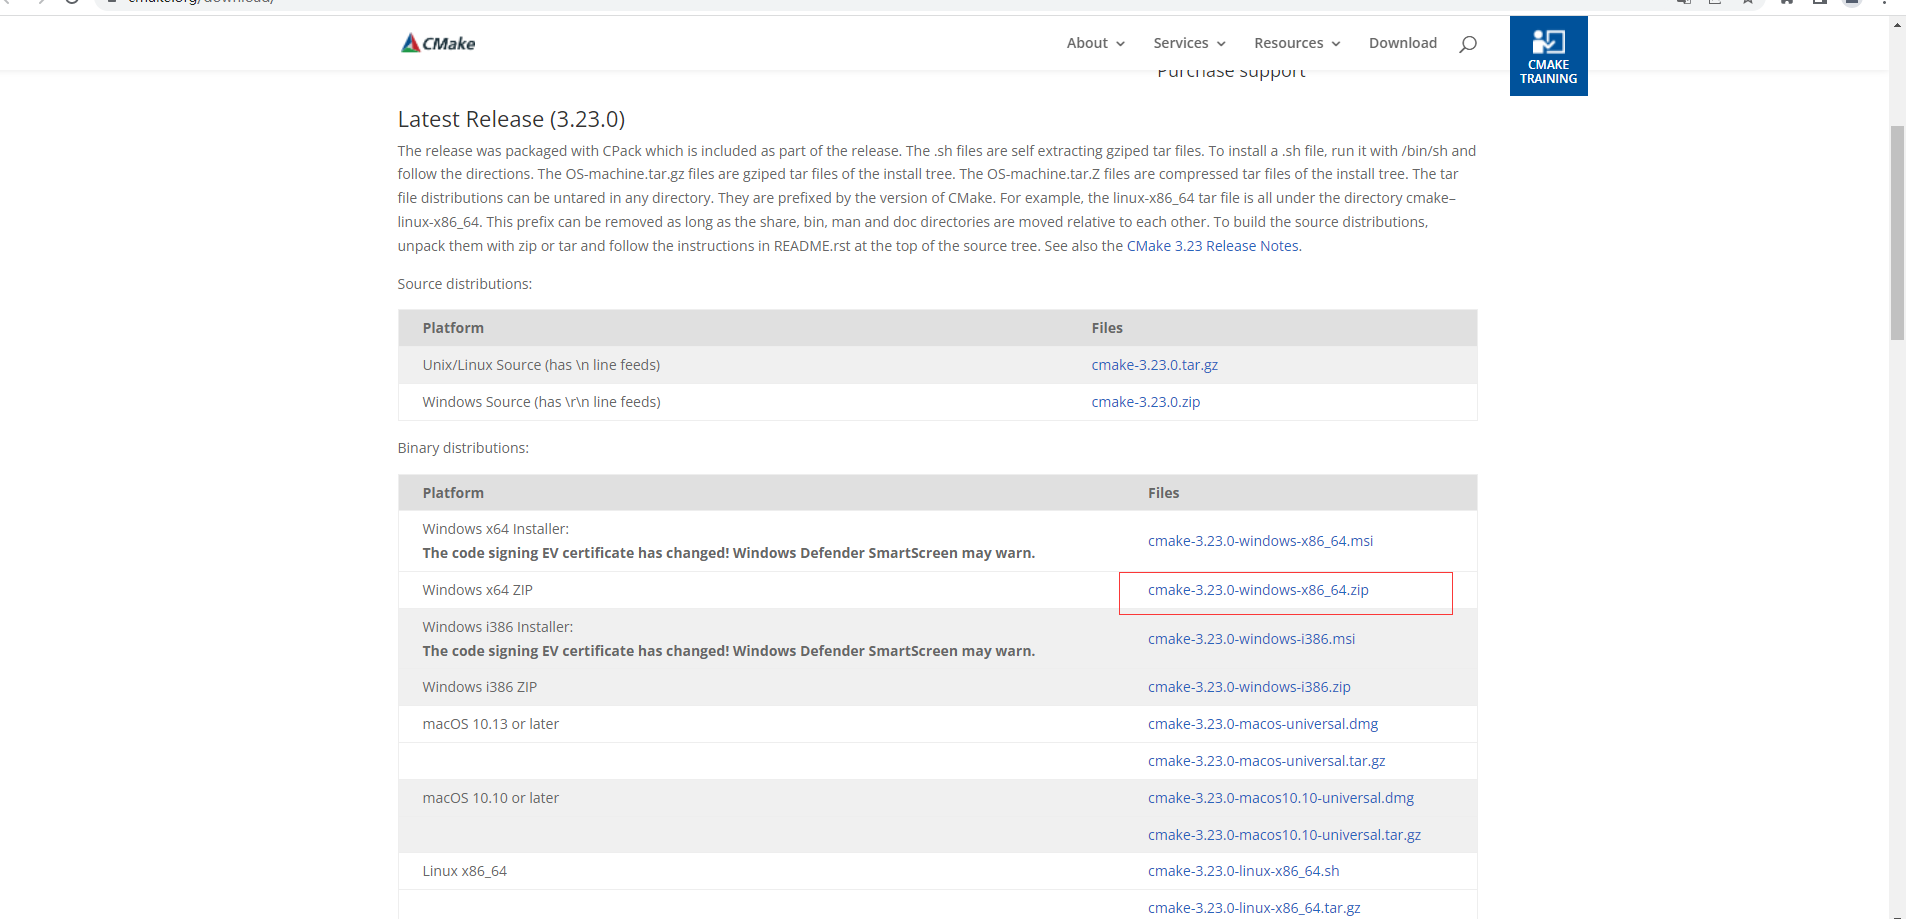Viewport: 1906px width, 919px height.
Task: Click the 'Windows x64 Installer:' label
Action: tap(495, 529)
